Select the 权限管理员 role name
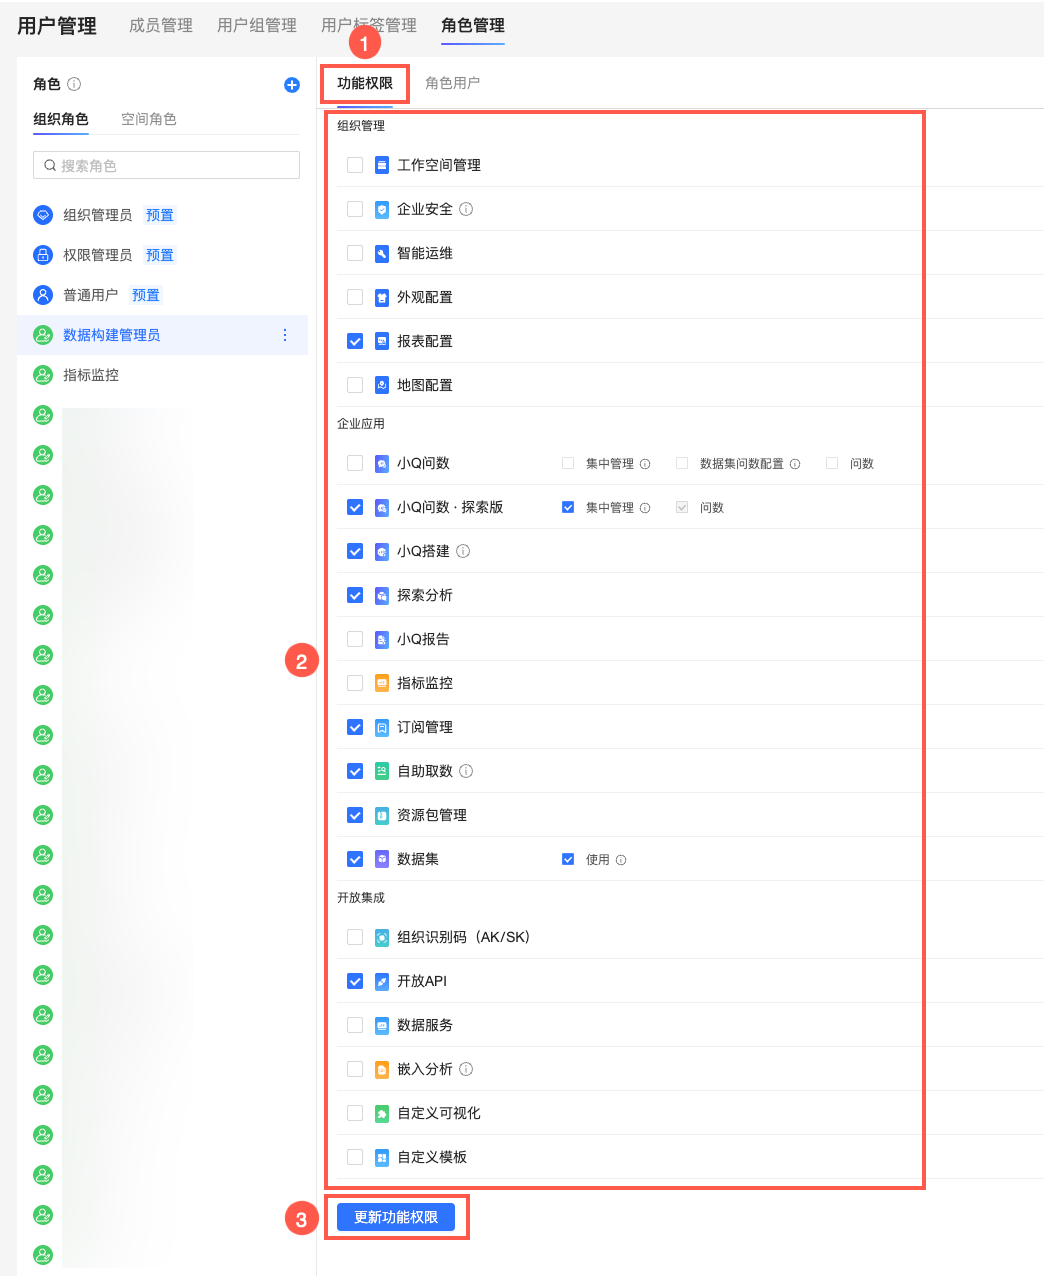The width and height of the screenshot is (1044, 1276). [98, 255]
